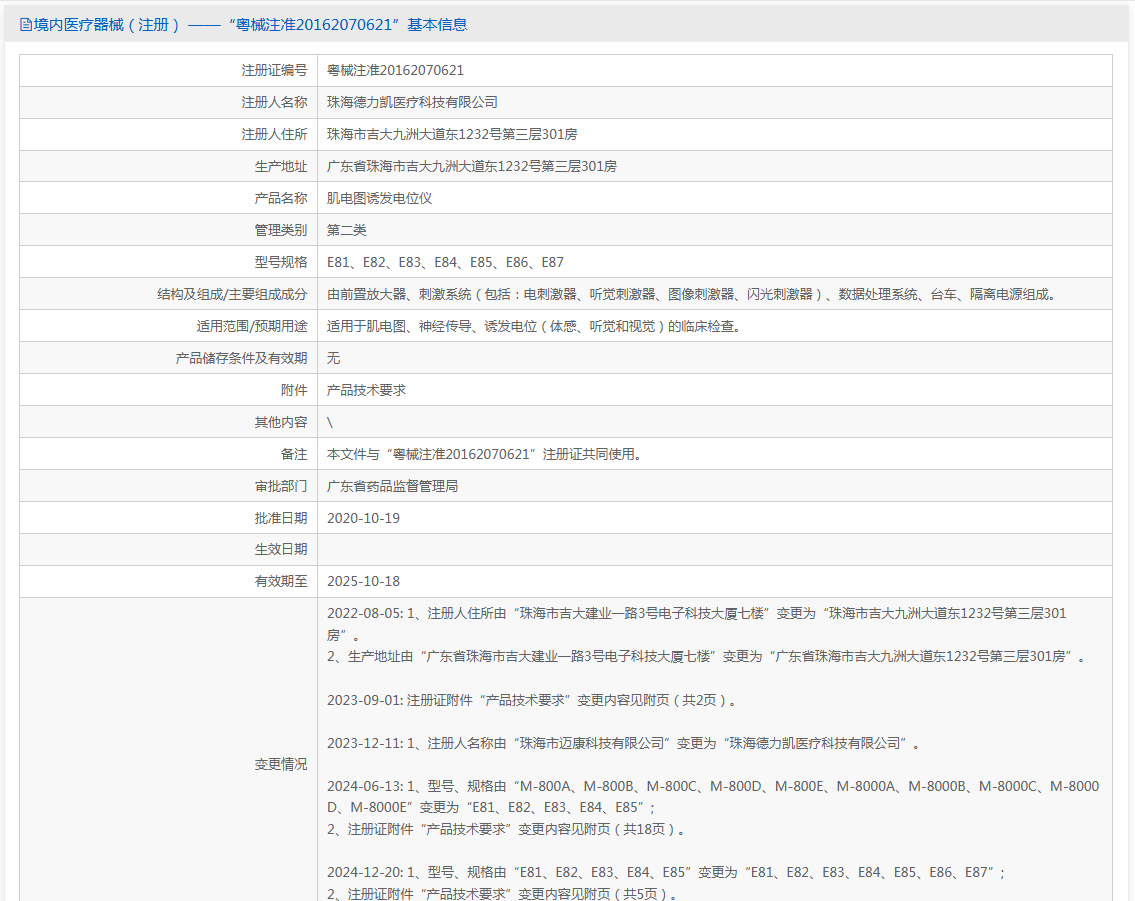The height and width of the screenshot is (901, 1135).
Task: Click the 生产地址 label cell
Action: pos(169,166)
